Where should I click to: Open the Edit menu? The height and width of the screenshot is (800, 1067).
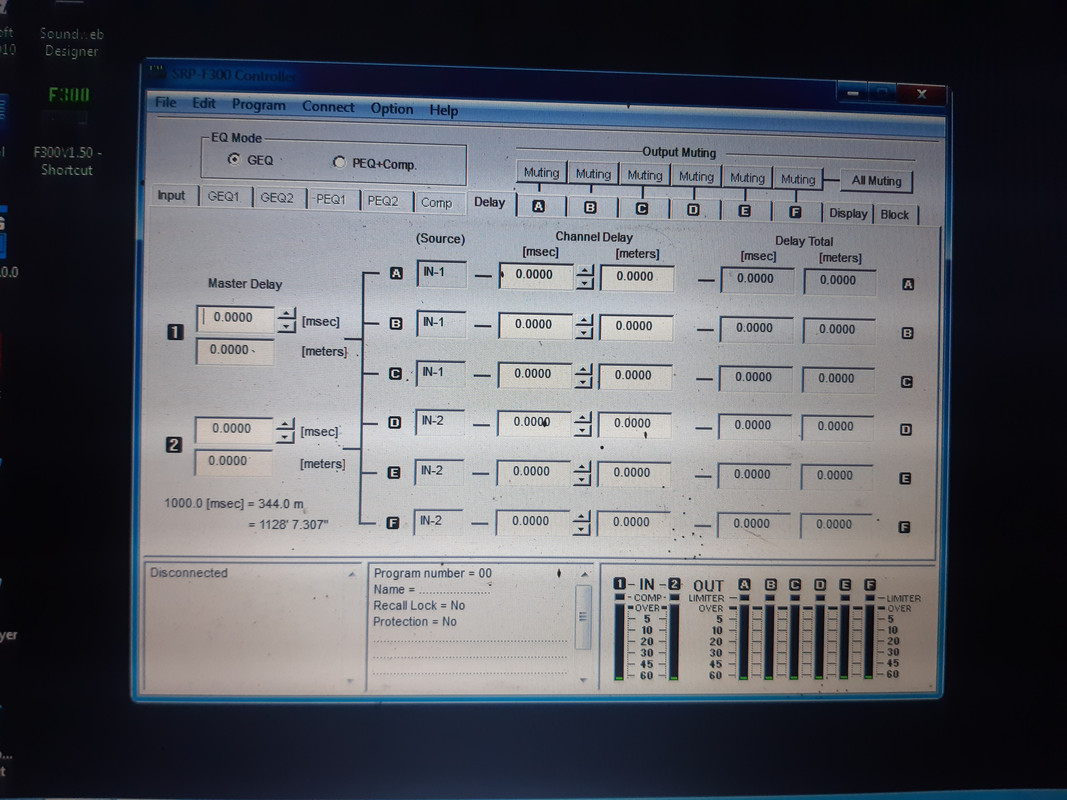pyautogui.click(x=203, y=103)
